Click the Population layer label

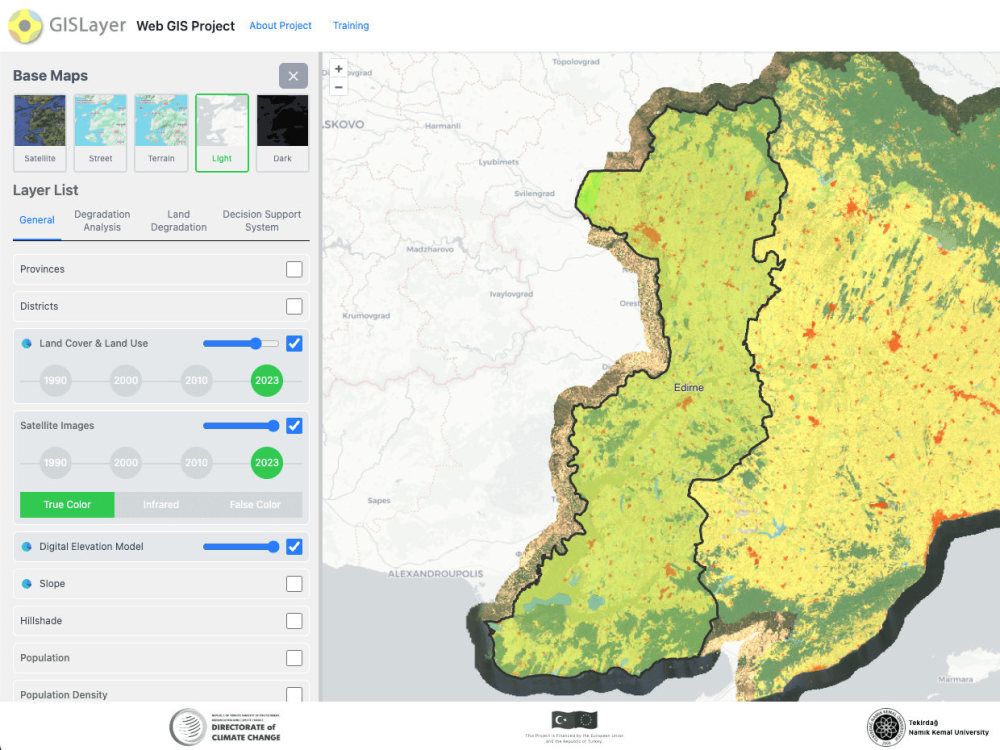coord(45,658)
